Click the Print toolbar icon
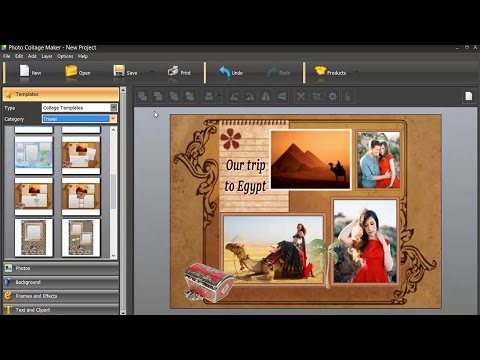The width and height of the screenshot is (480, 360). [173, 71]
